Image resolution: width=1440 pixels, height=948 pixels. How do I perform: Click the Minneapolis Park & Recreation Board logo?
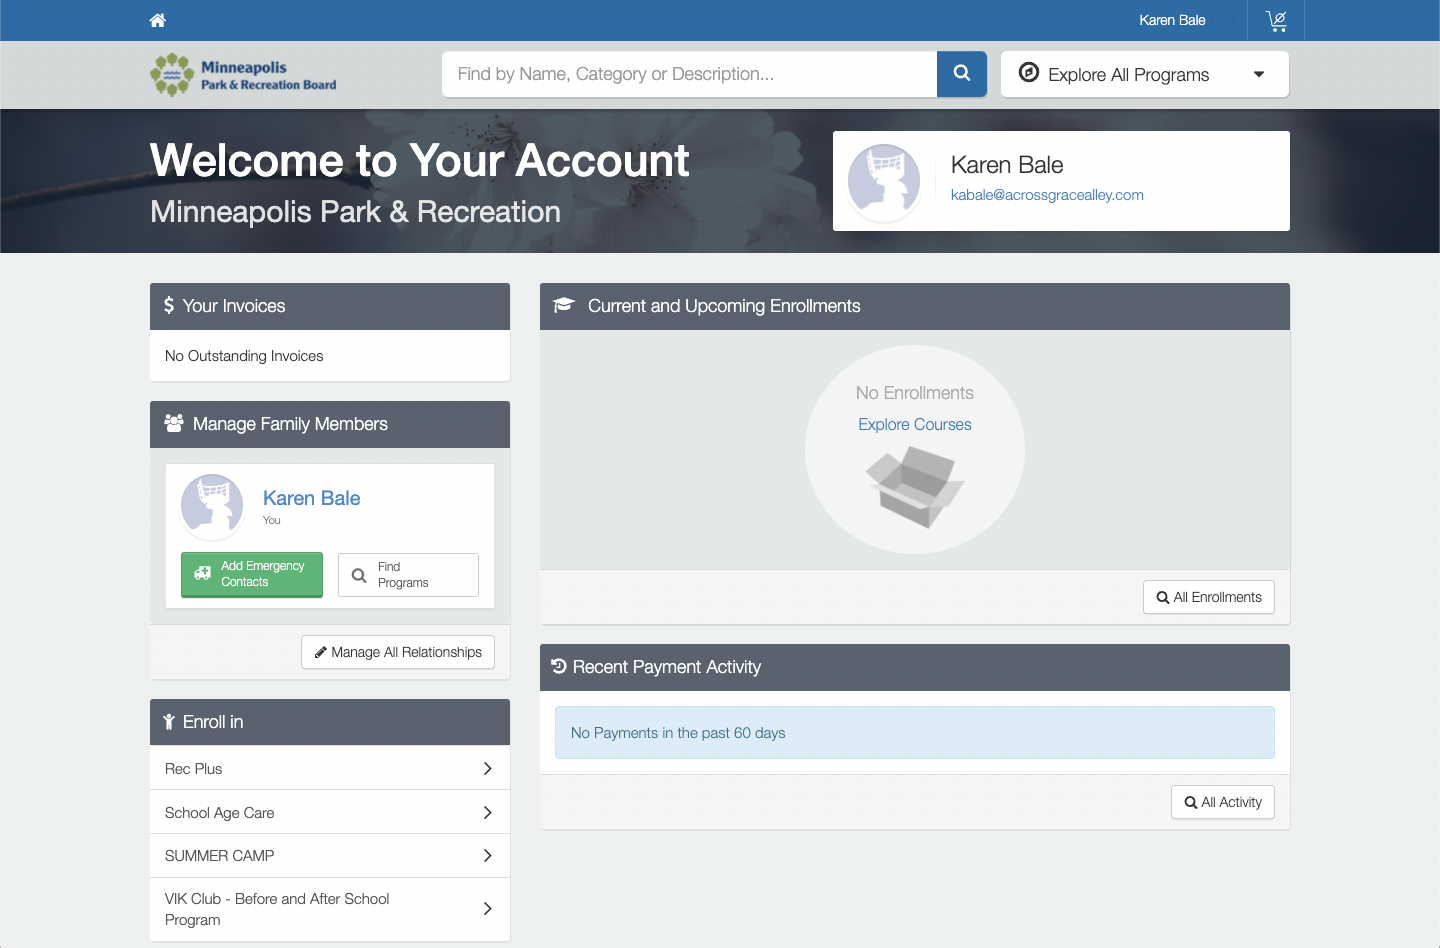click(244, 75)
